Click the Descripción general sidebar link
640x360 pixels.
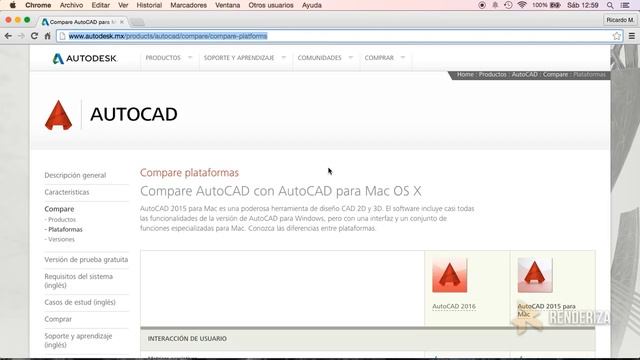point(75,175)
